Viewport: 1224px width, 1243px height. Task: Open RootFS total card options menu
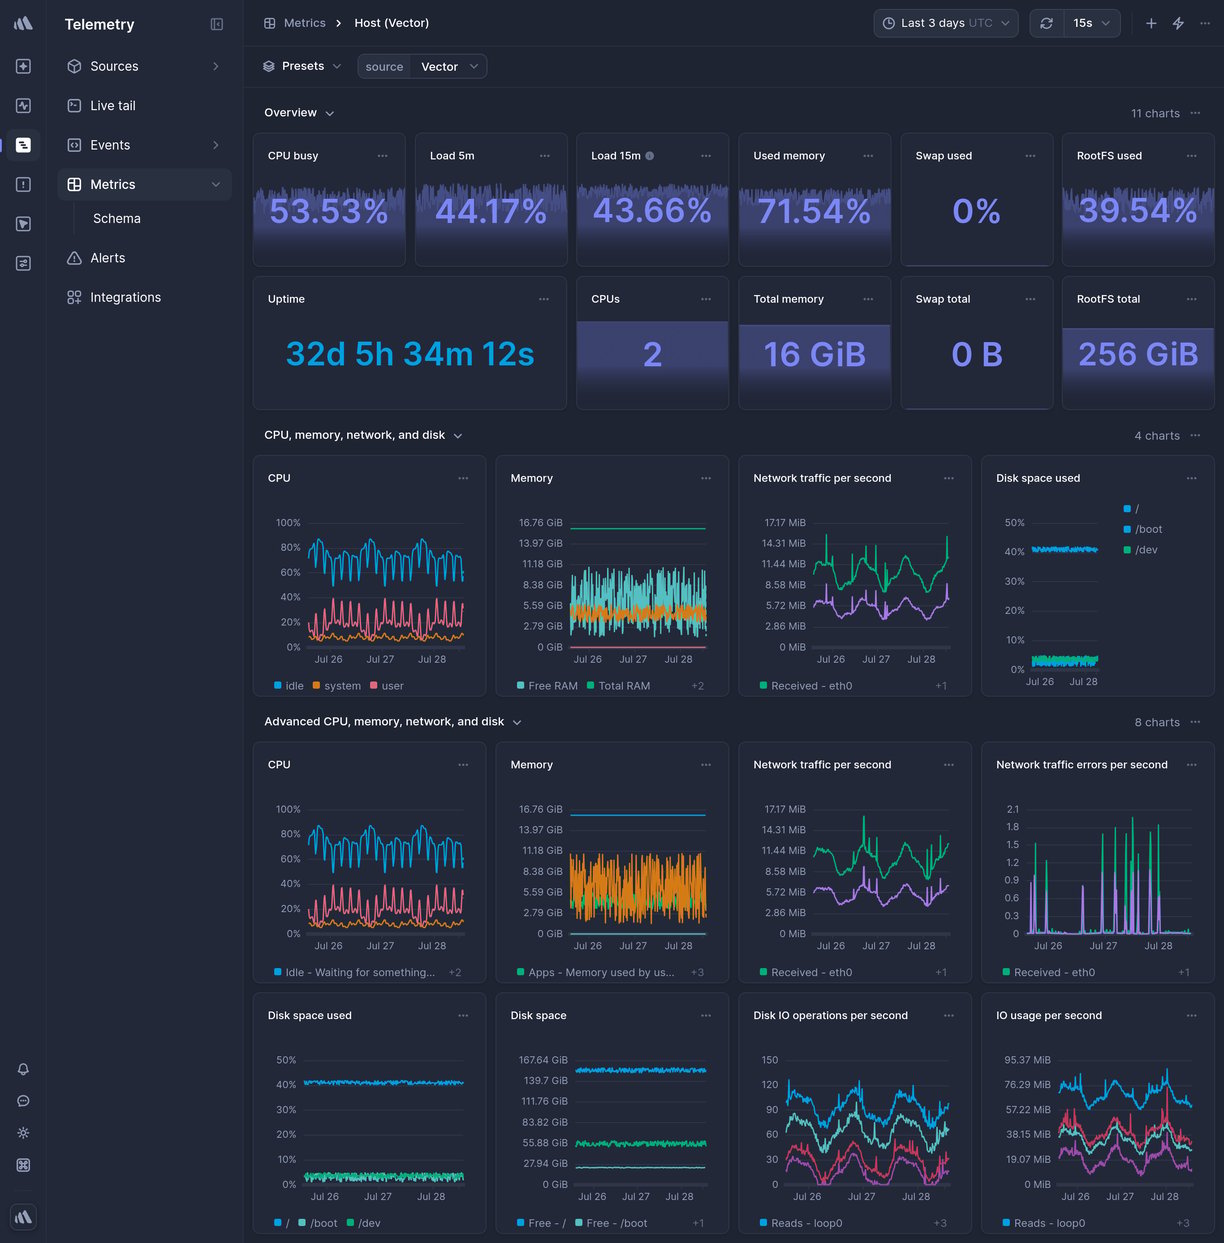(1192, 299)
